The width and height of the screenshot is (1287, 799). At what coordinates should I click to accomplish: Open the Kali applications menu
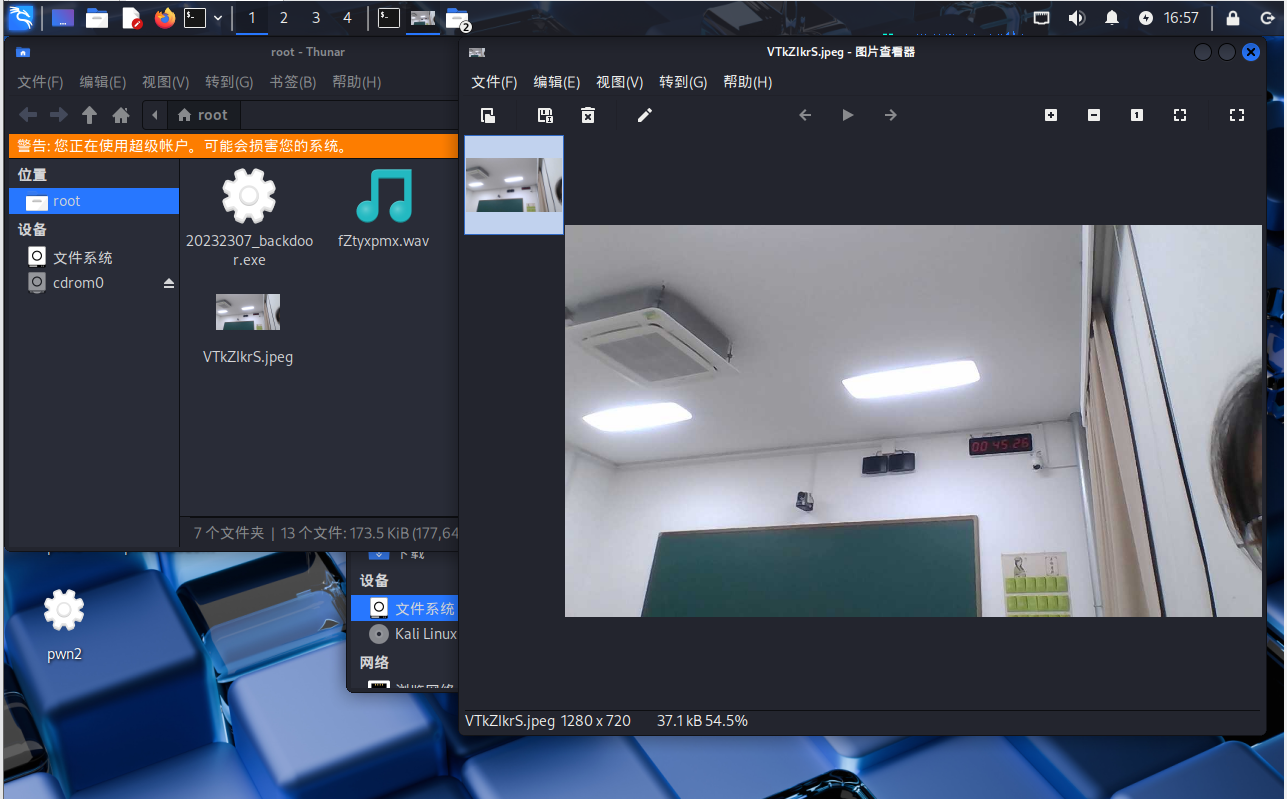click(21, 17)
